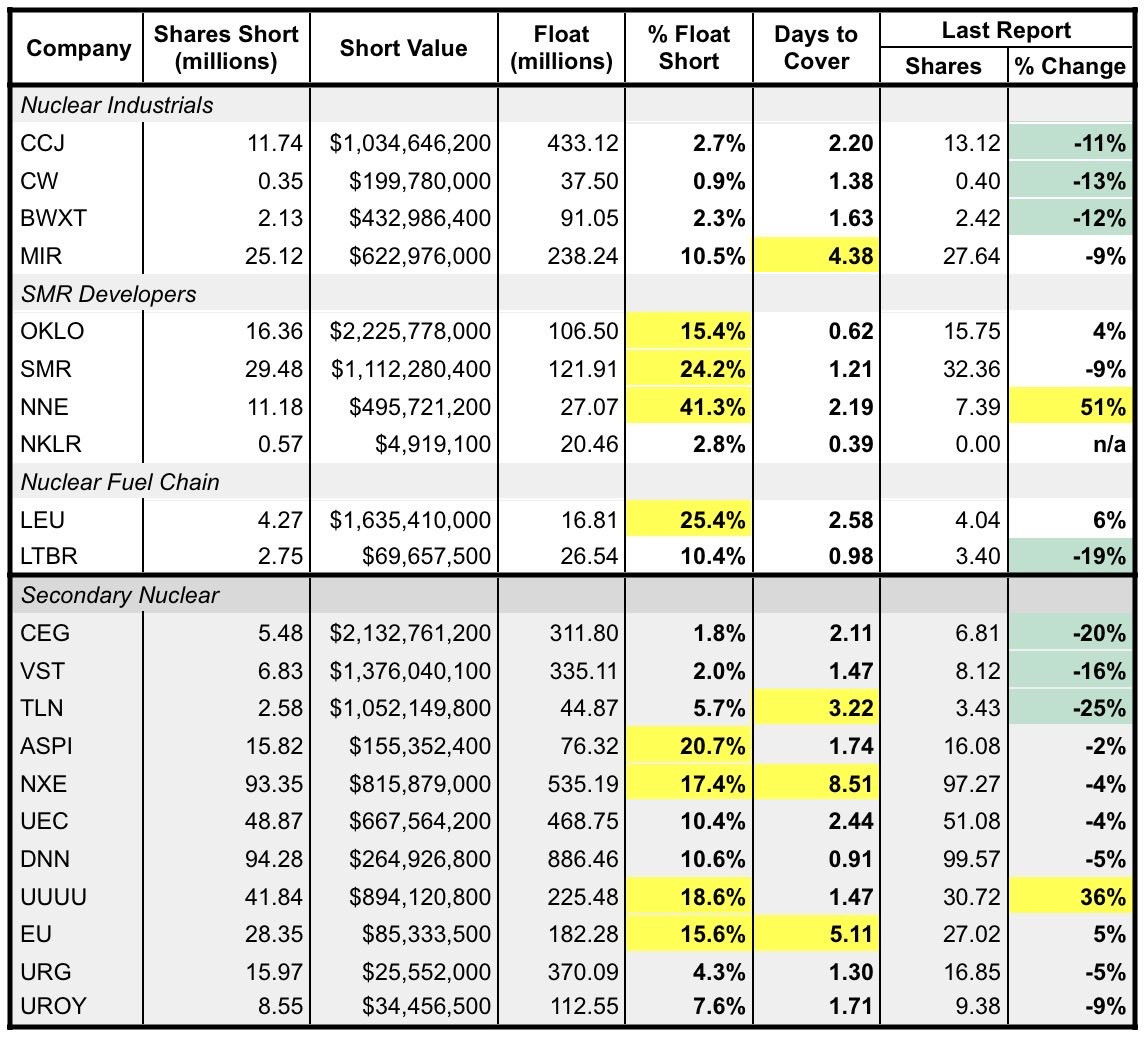Select the Nuclear Industrials section row
Image resolution: width=1145 pixels, height=1039 pixels.
click(x=572, y=105)
